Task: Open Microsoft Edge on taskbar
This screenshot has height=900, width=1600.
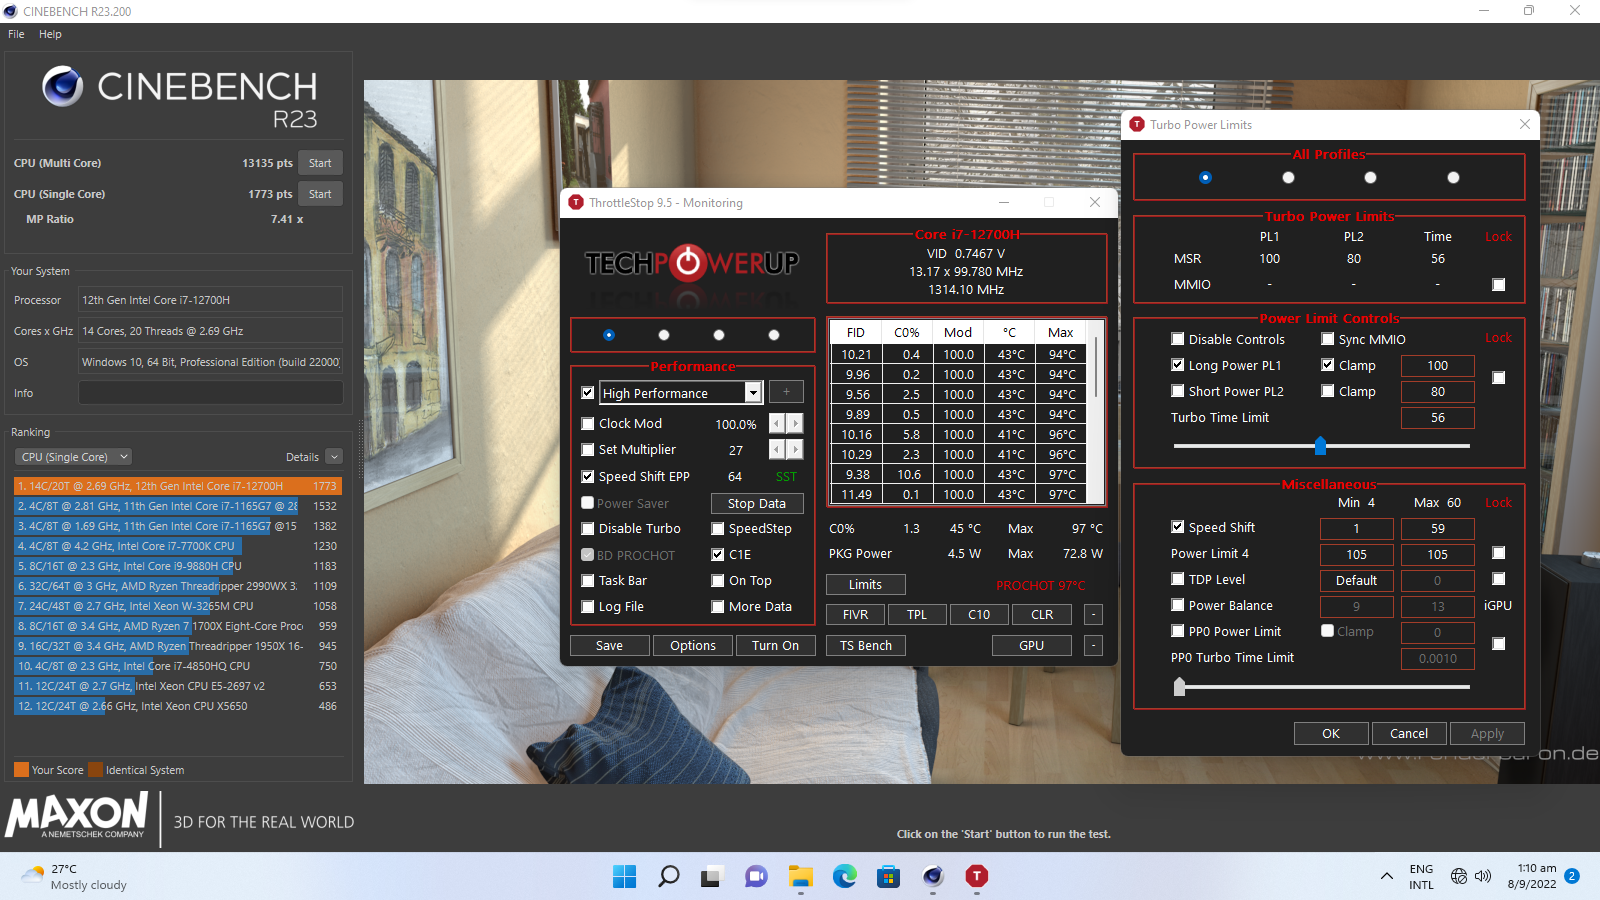Action: (x=845, y=877)
